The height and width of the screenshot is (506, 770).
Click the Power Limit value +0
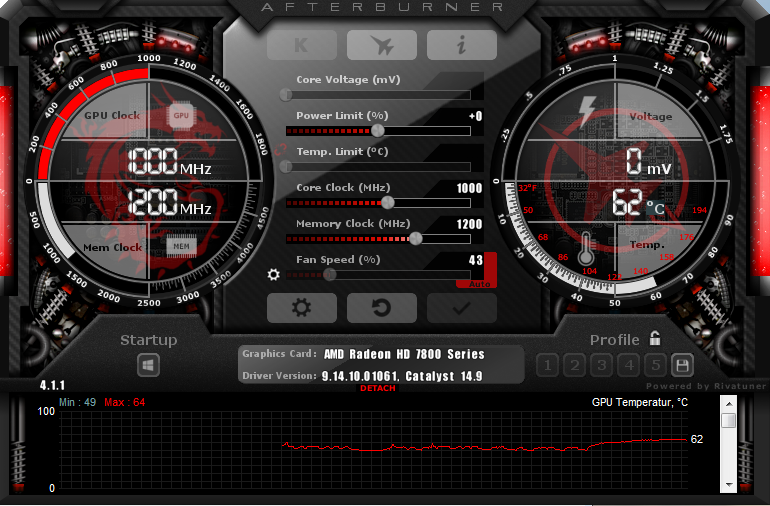pos(475,116)
